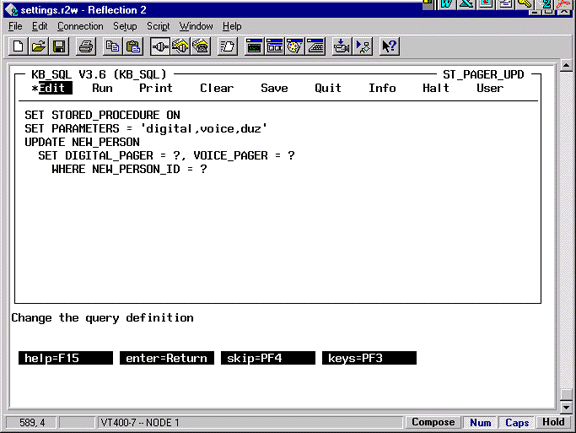Viewport: 576px width, 433px height.
Task: Click the Copy toolbar icon
Action: point(113,47)
